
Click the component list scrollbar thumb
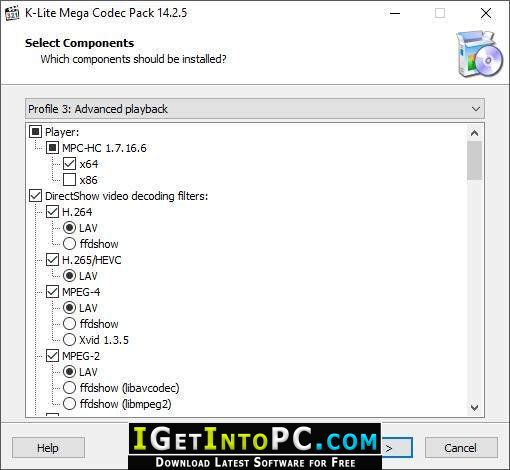tap(474, 161)
